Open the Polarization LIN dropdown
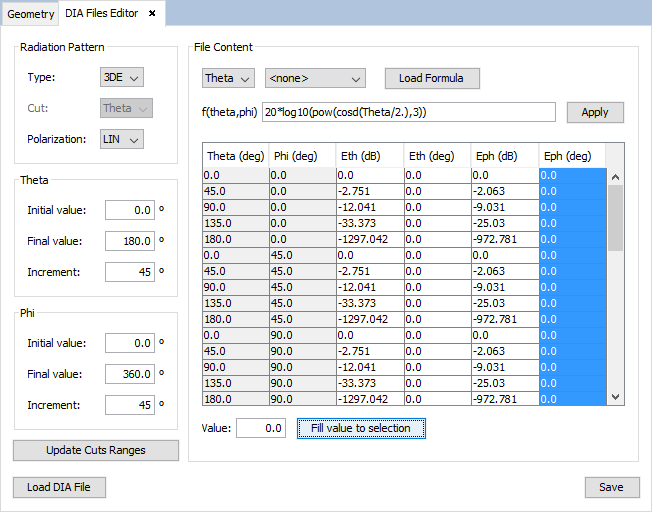The image size is (652, 512). (122, 139)
